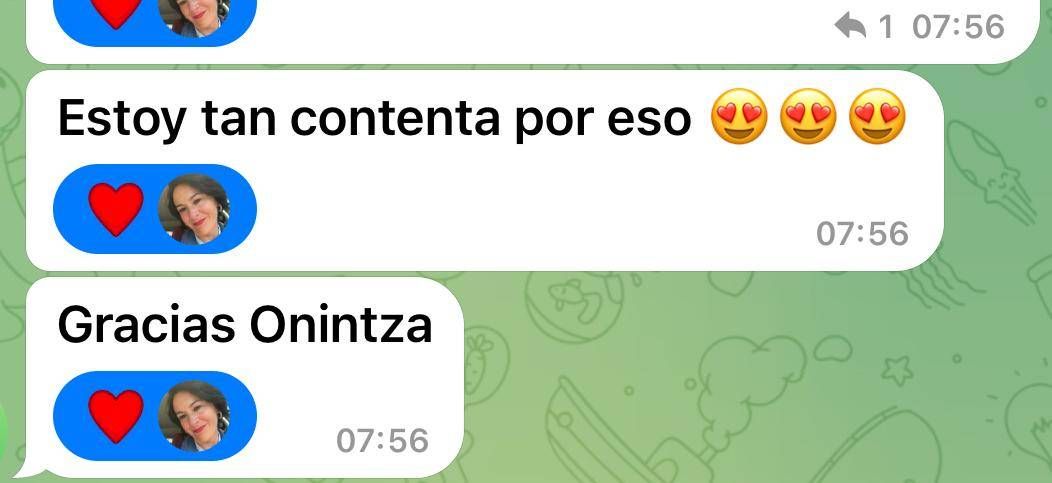
Task: Click the green doodle chat wallpaper area
Action: pos(738,376)
